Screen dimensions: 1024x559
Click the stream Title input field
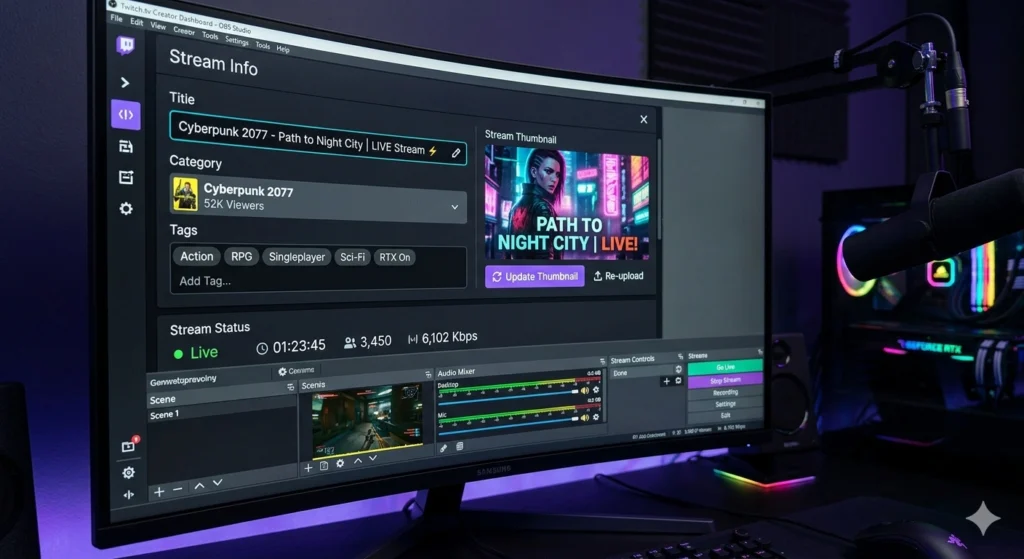click(x=318, y=138)
